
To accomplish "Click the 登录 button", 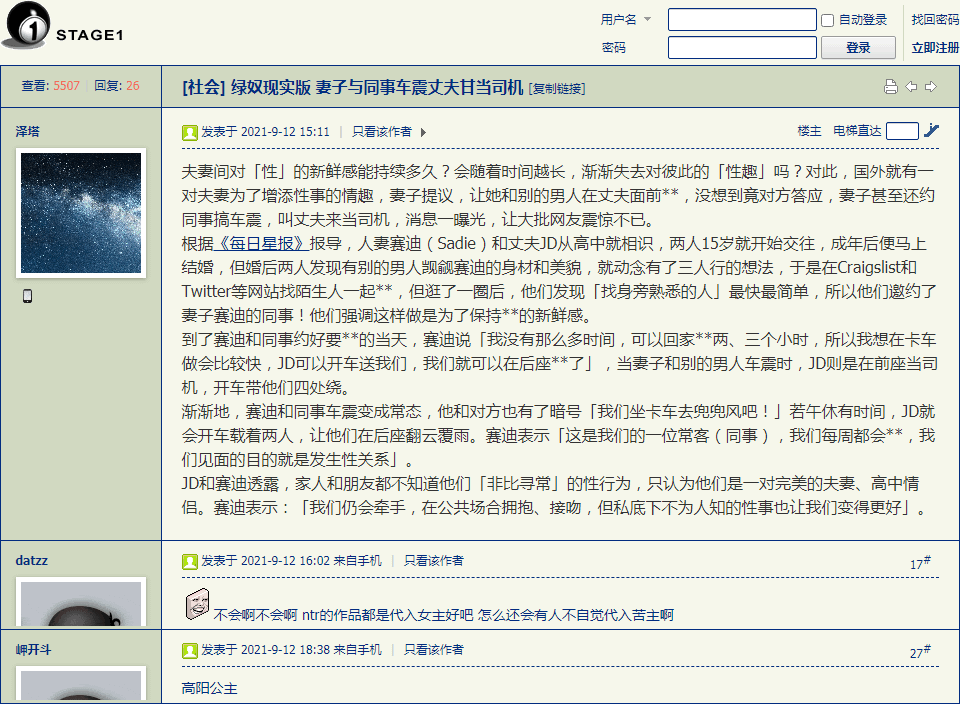I will point(858,48).
